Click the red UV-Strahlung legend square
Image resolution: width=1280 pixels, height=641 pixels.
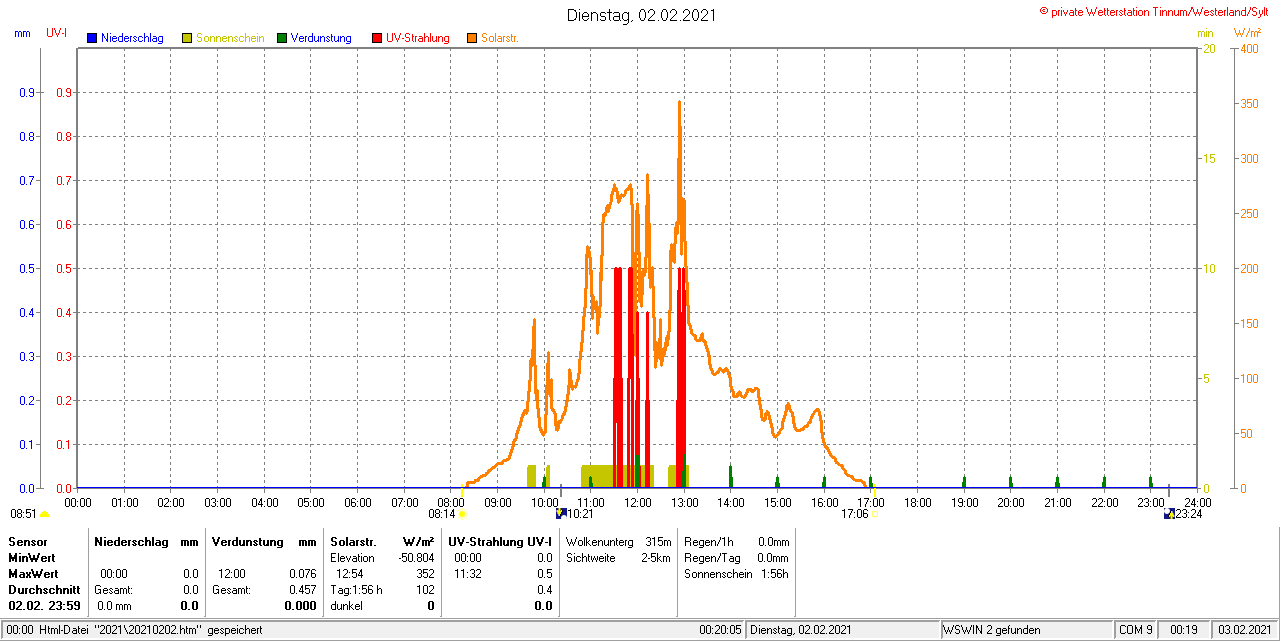click(377, 38)
